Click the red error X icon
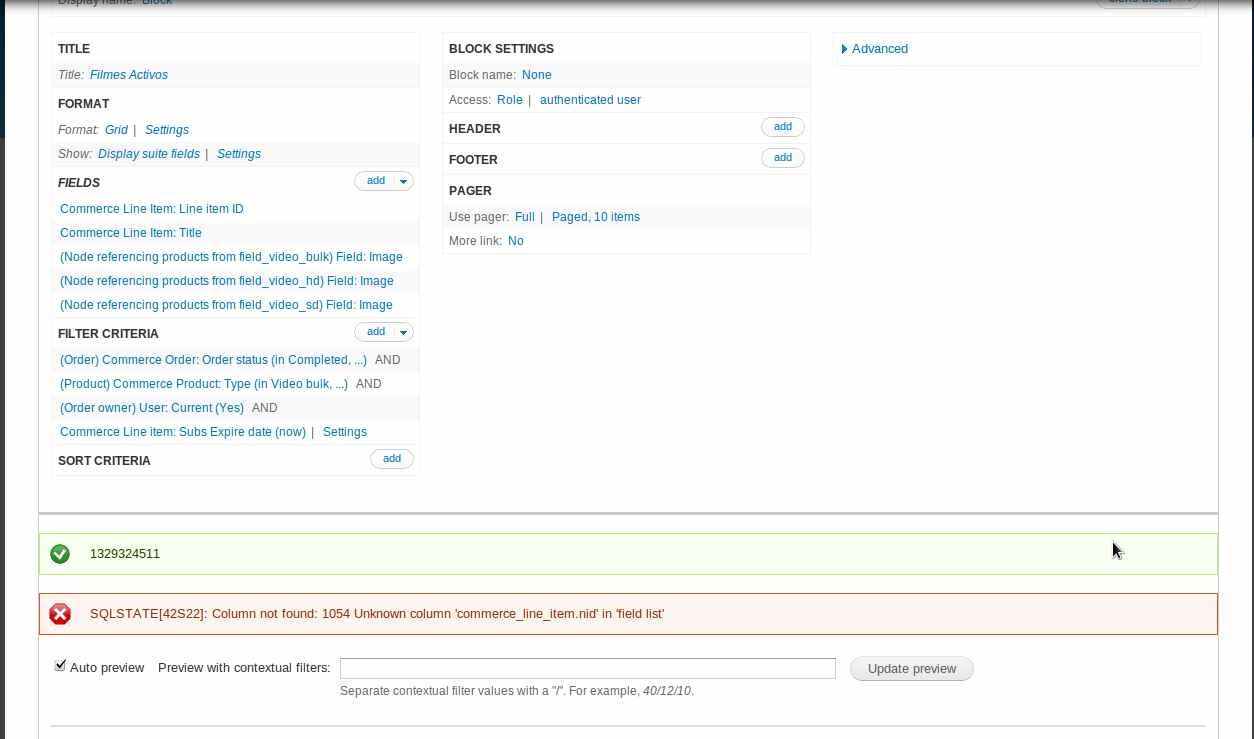 [x=60, y=614]
